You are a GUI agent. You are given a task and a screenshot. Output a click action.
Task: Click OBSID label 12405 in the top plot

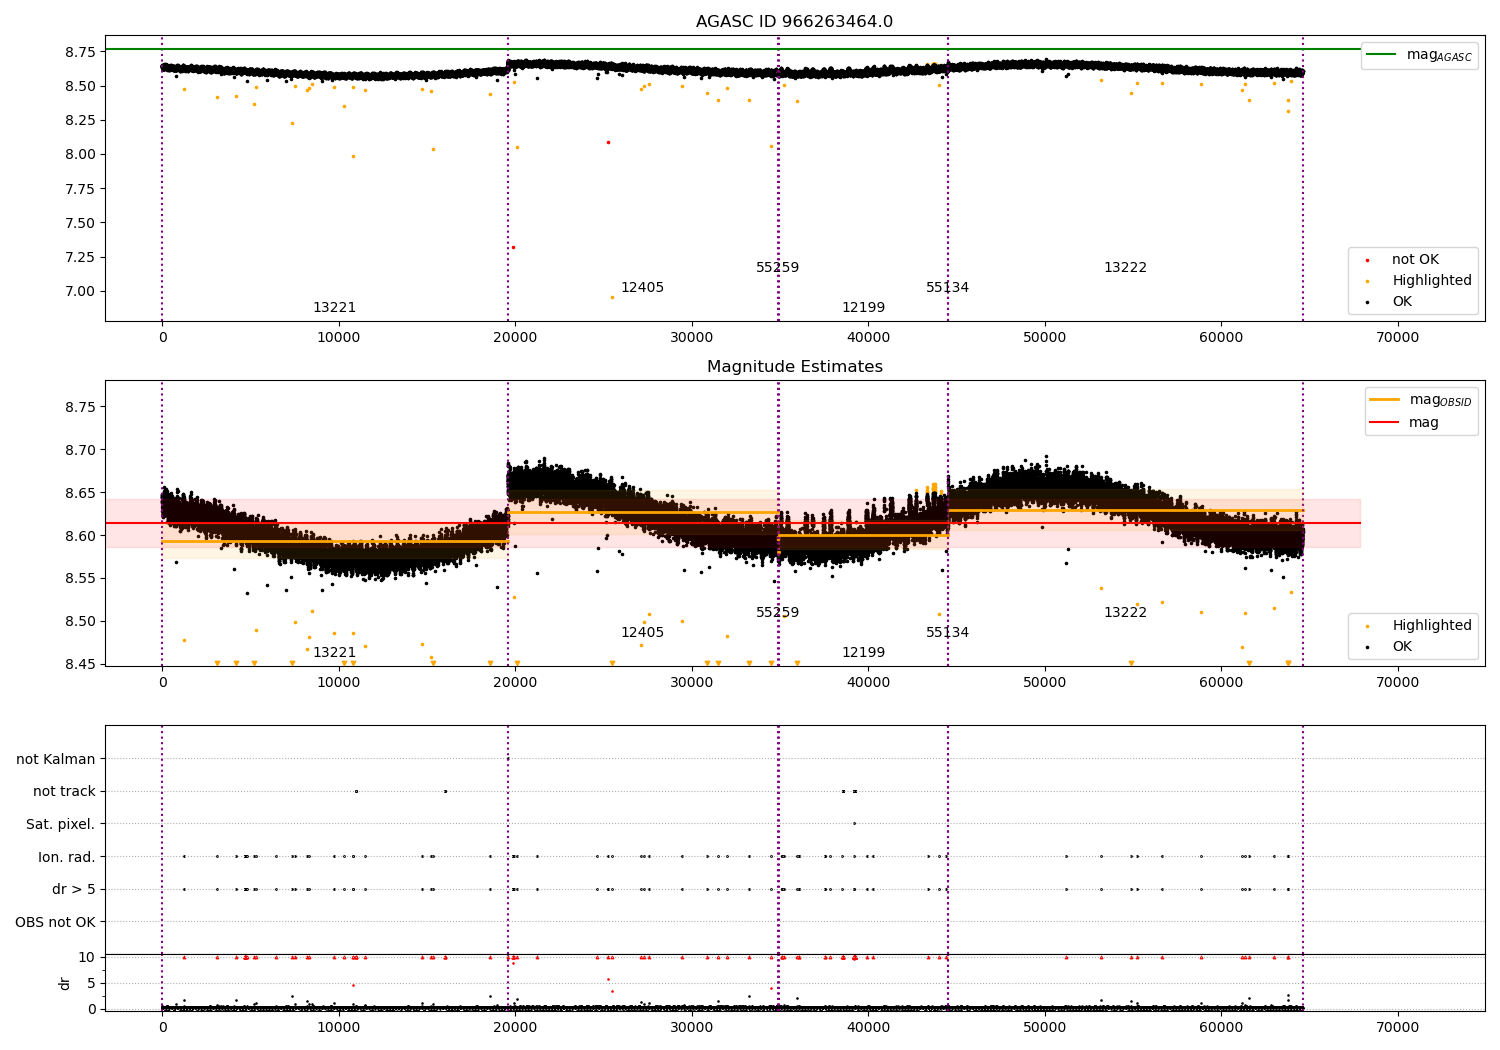[x=642, y=288]
